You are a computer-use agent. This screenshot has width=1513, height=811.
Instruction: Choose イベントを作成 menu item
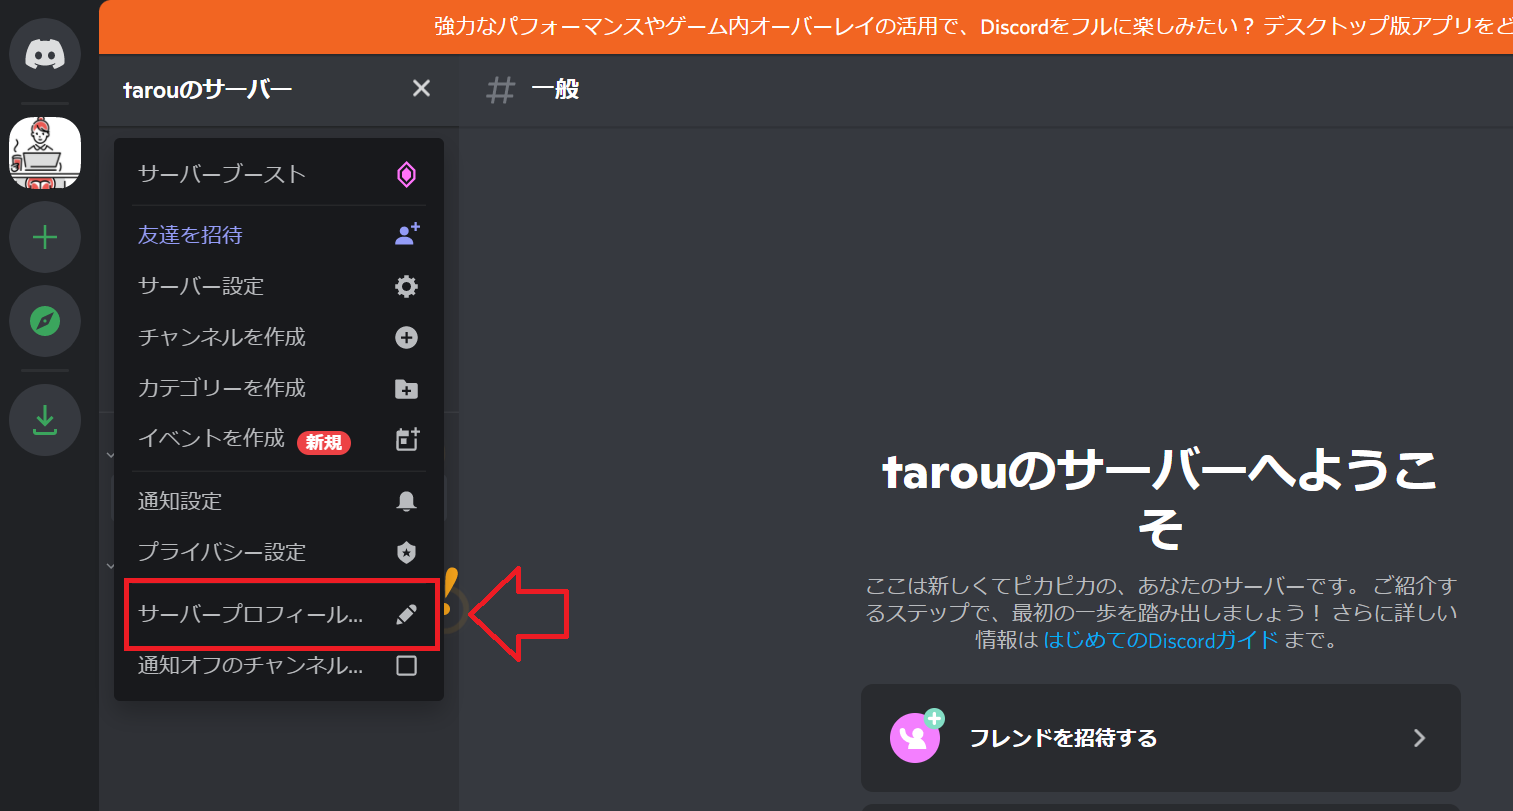point(279,439)
